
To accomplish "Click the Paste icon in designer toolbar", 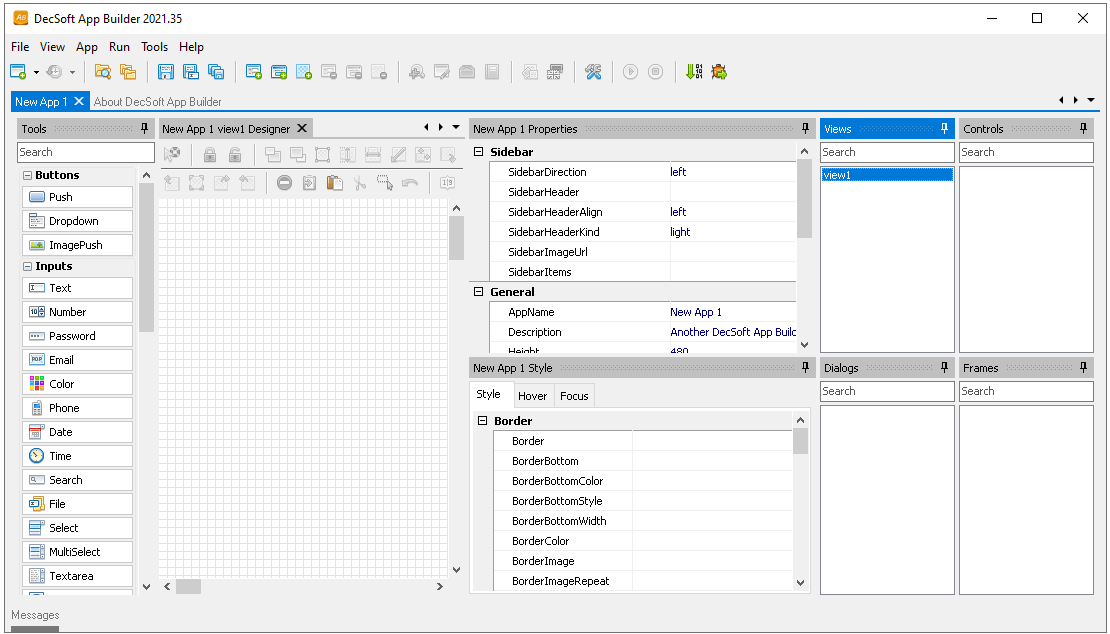I will pyautogui.click(x=335, y=183).
